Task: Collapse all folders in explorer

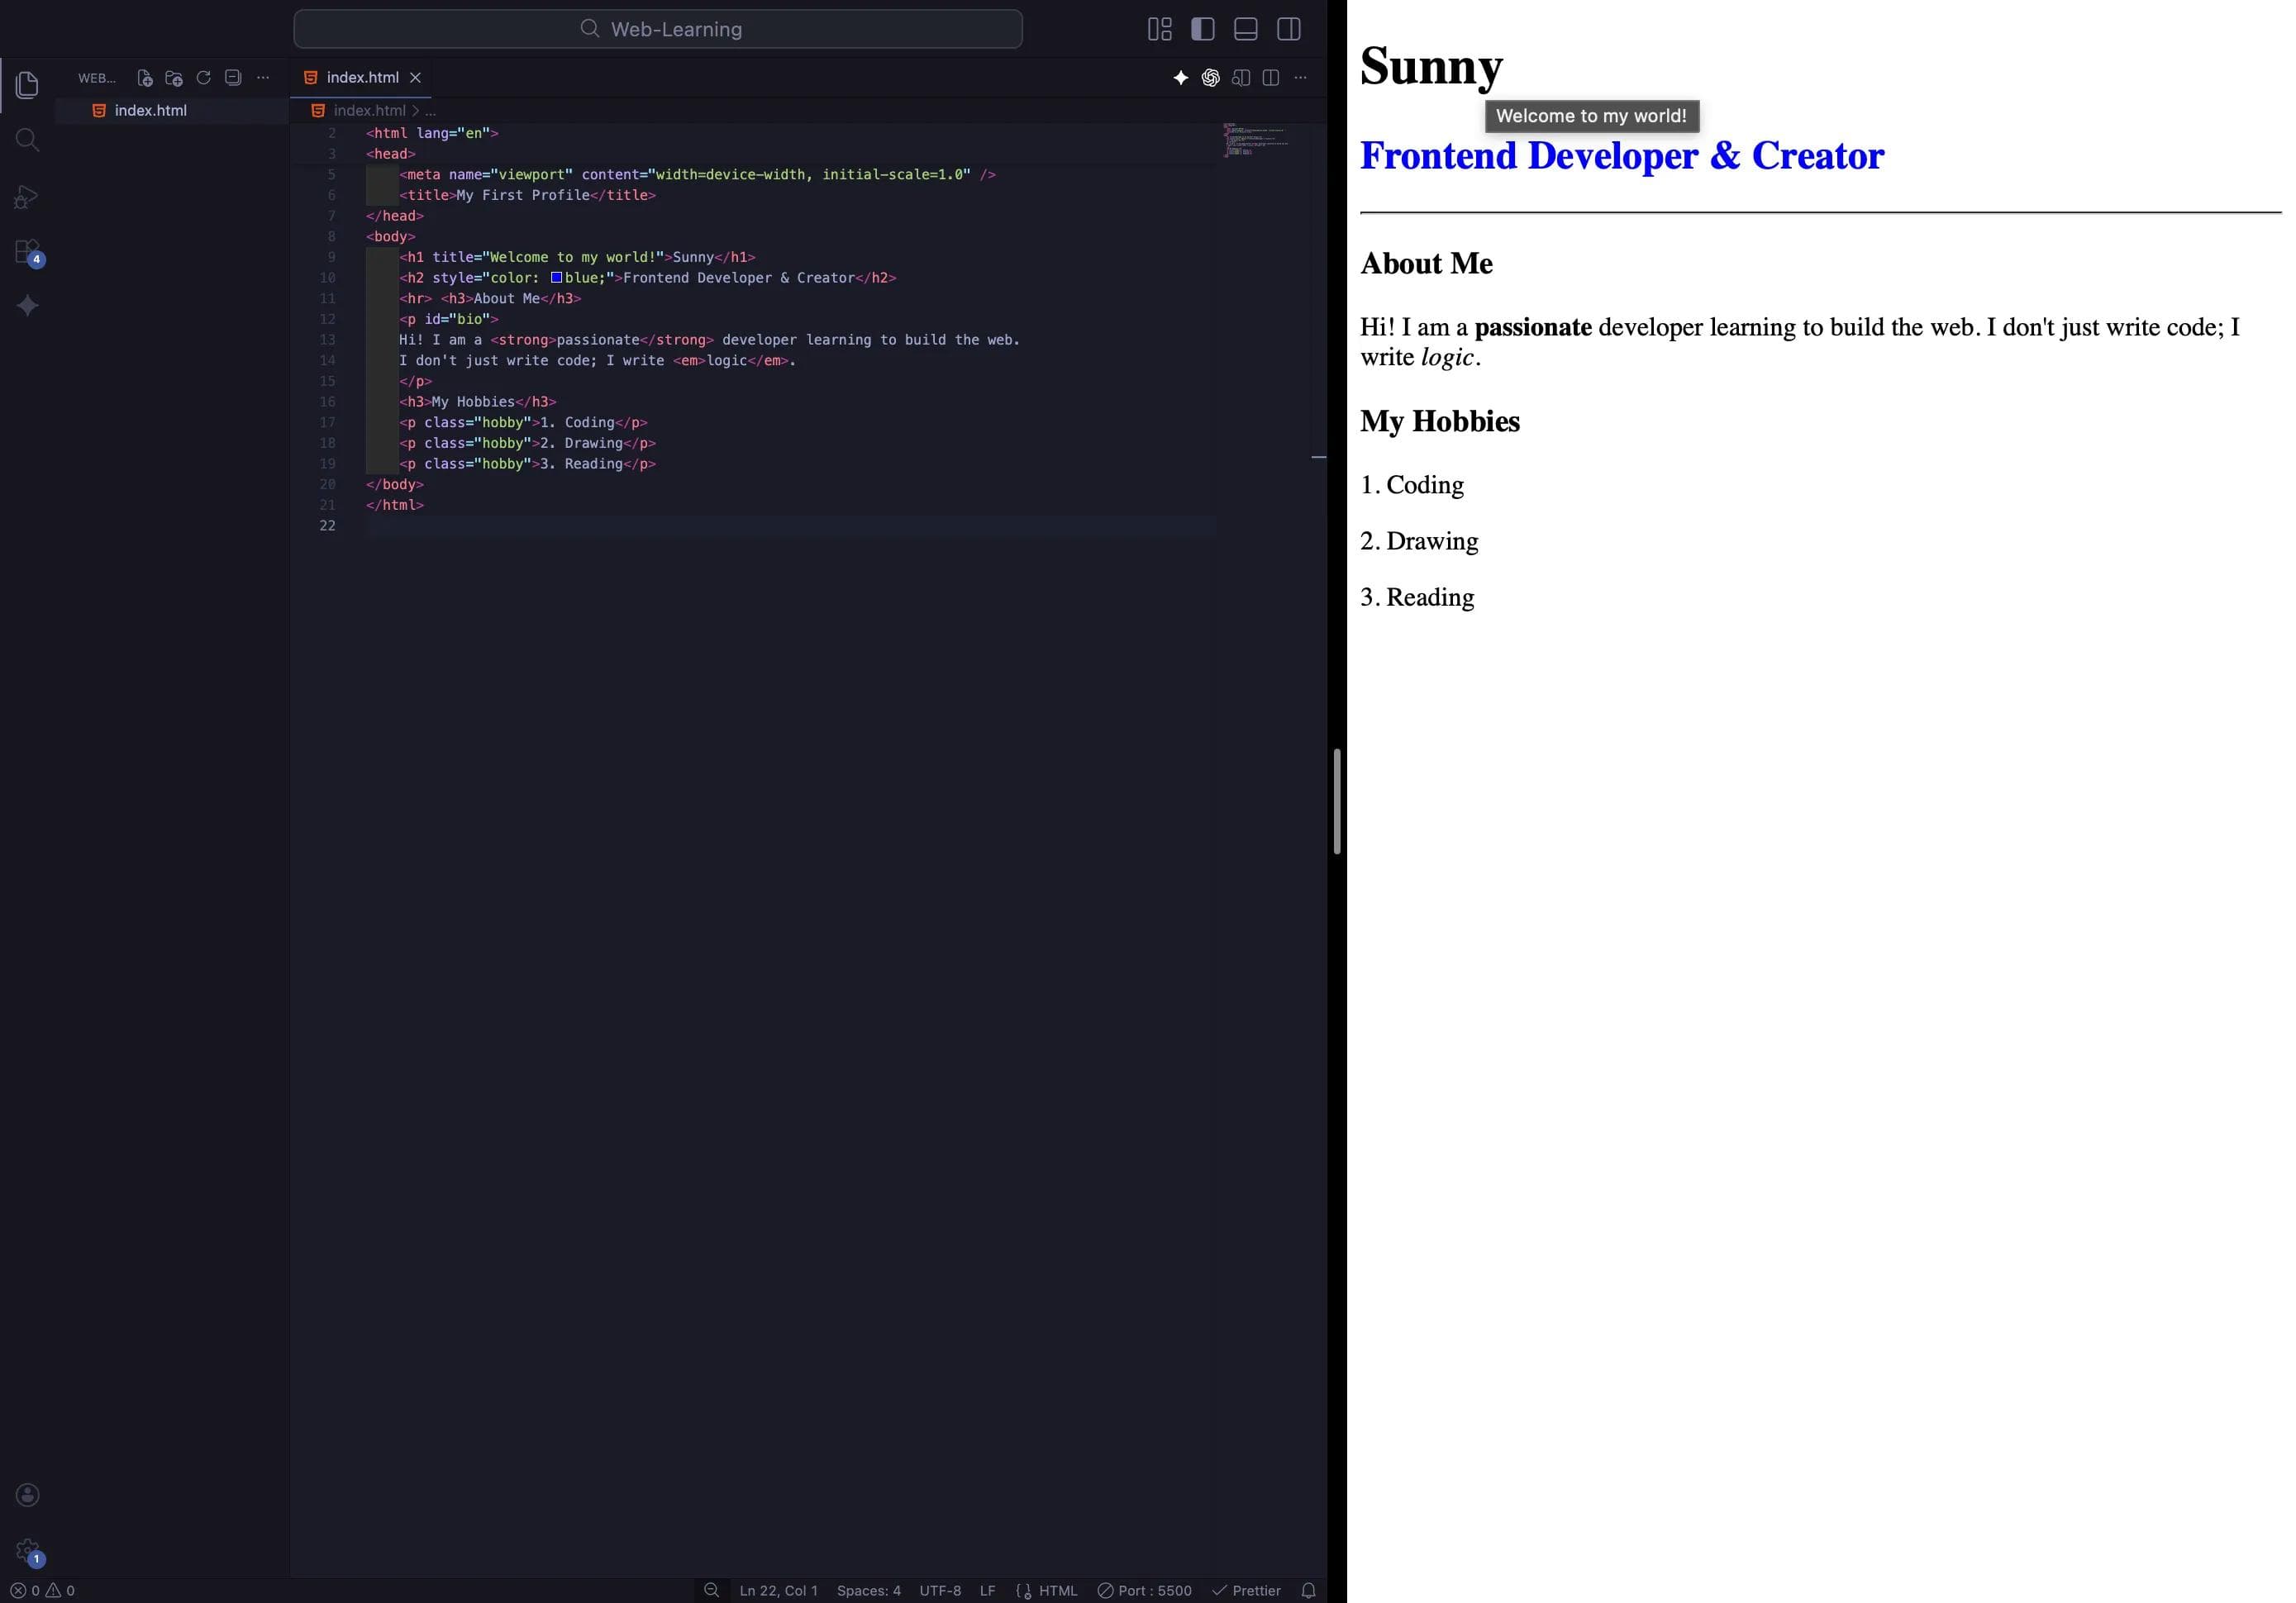Action: pyautogui.click(x=233, y=78)
